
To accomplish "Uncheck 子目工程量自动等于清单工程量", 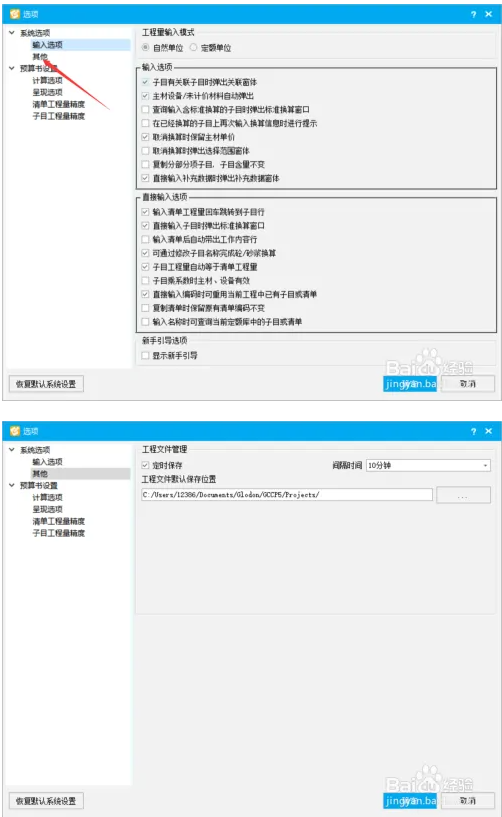I will pyautogui.click(x=145, y=267).
